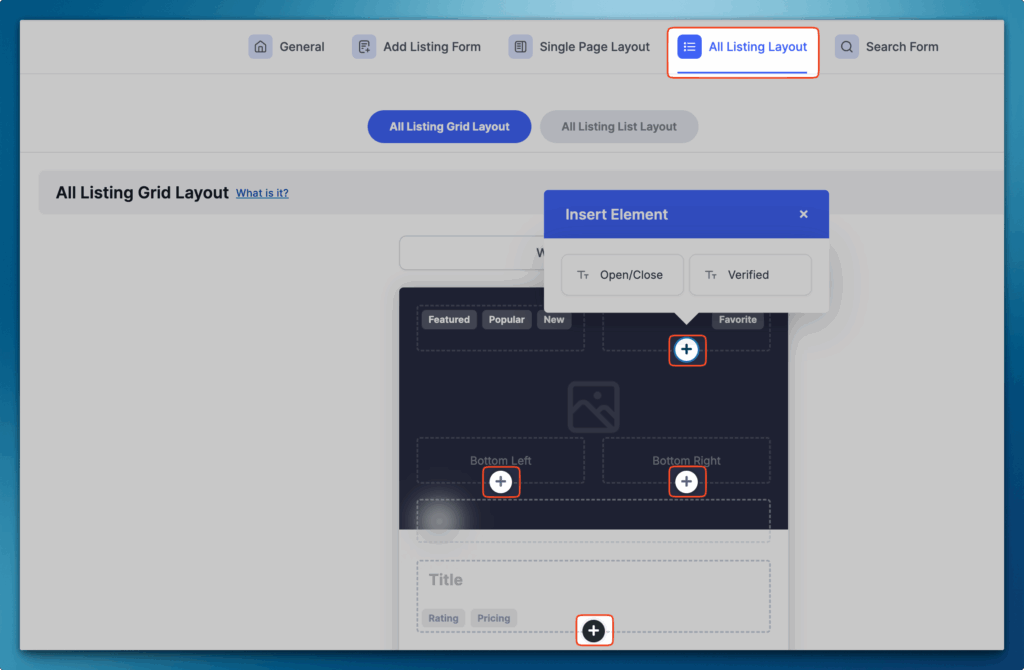Screen dimensions: 1024x670
Task: Click the plus icon under Bottom Left
Action: point(501,482)
